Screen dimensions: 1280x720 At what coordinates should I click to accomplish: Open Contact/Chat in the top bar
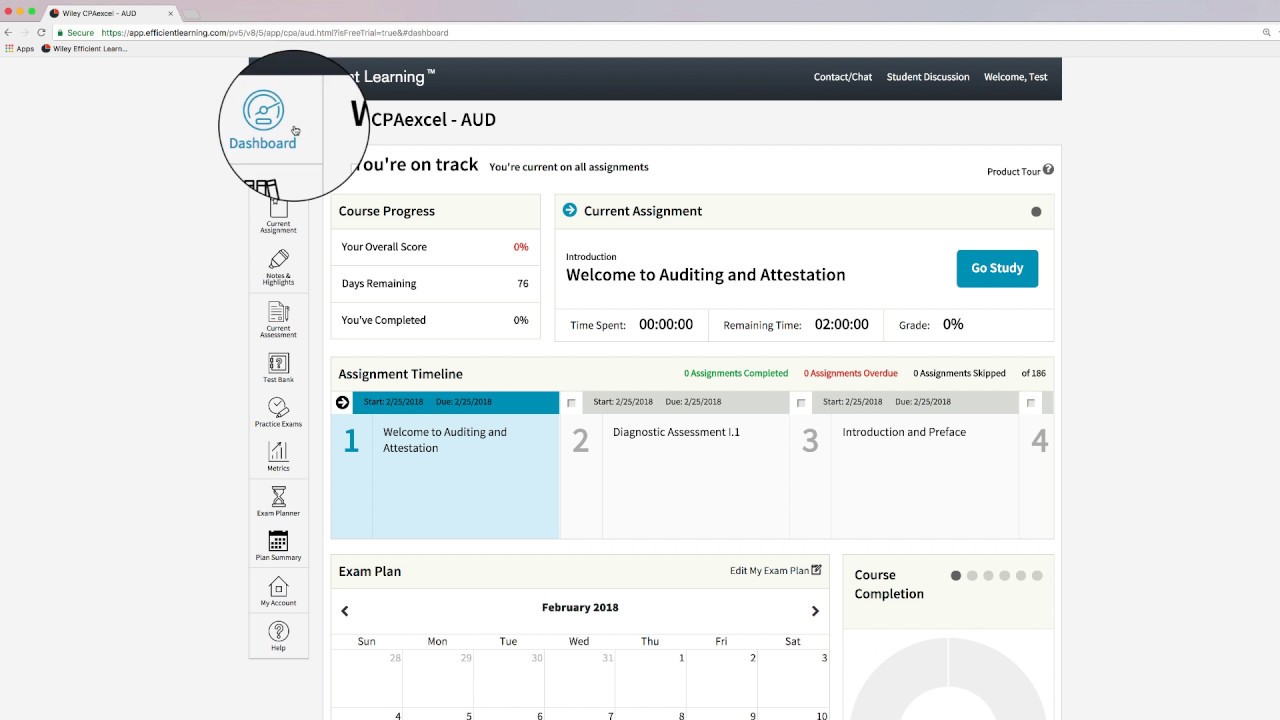843,77
